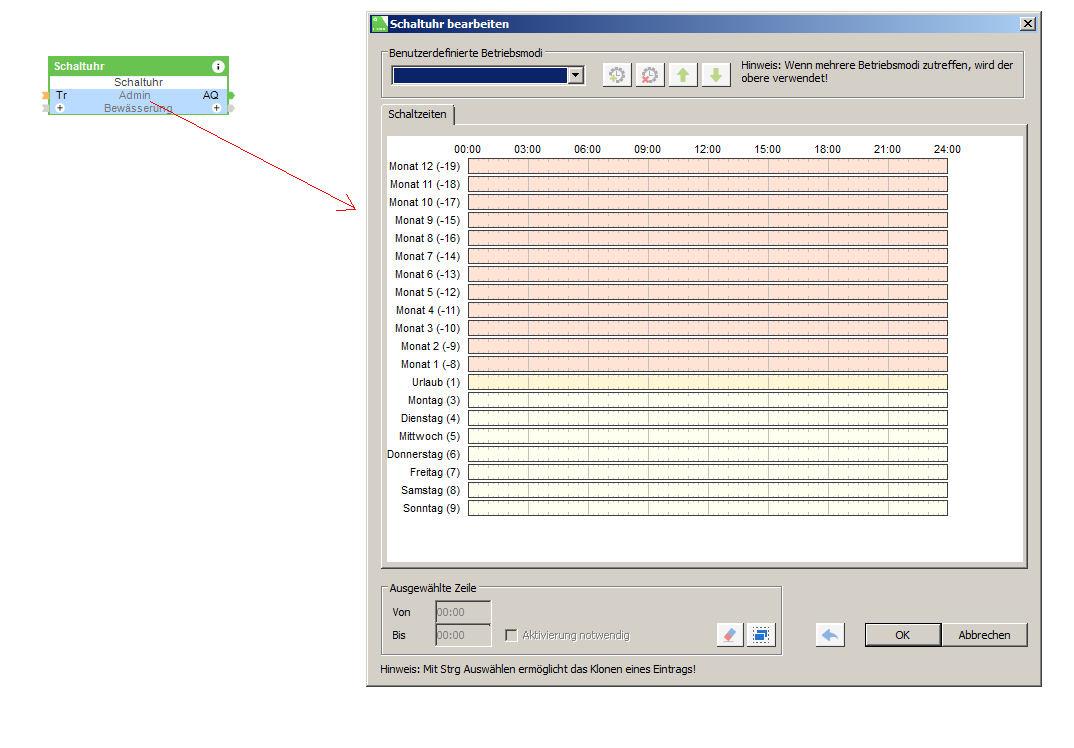This screenshot has width=1074, height=748.
Task: Expand inputs with left plus on Schaltuhr block
Action: pos(60,108)
